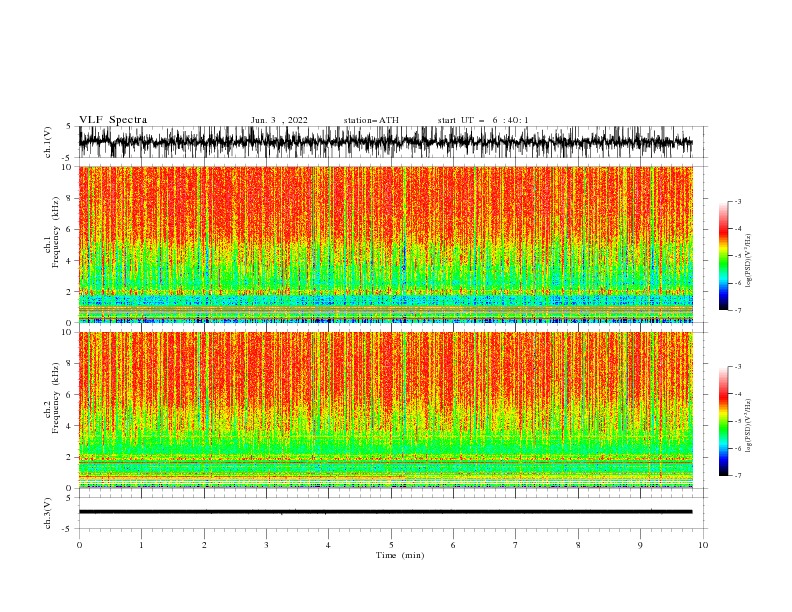
Task: Click time axis tick label "8"
Action: point(578,545)
